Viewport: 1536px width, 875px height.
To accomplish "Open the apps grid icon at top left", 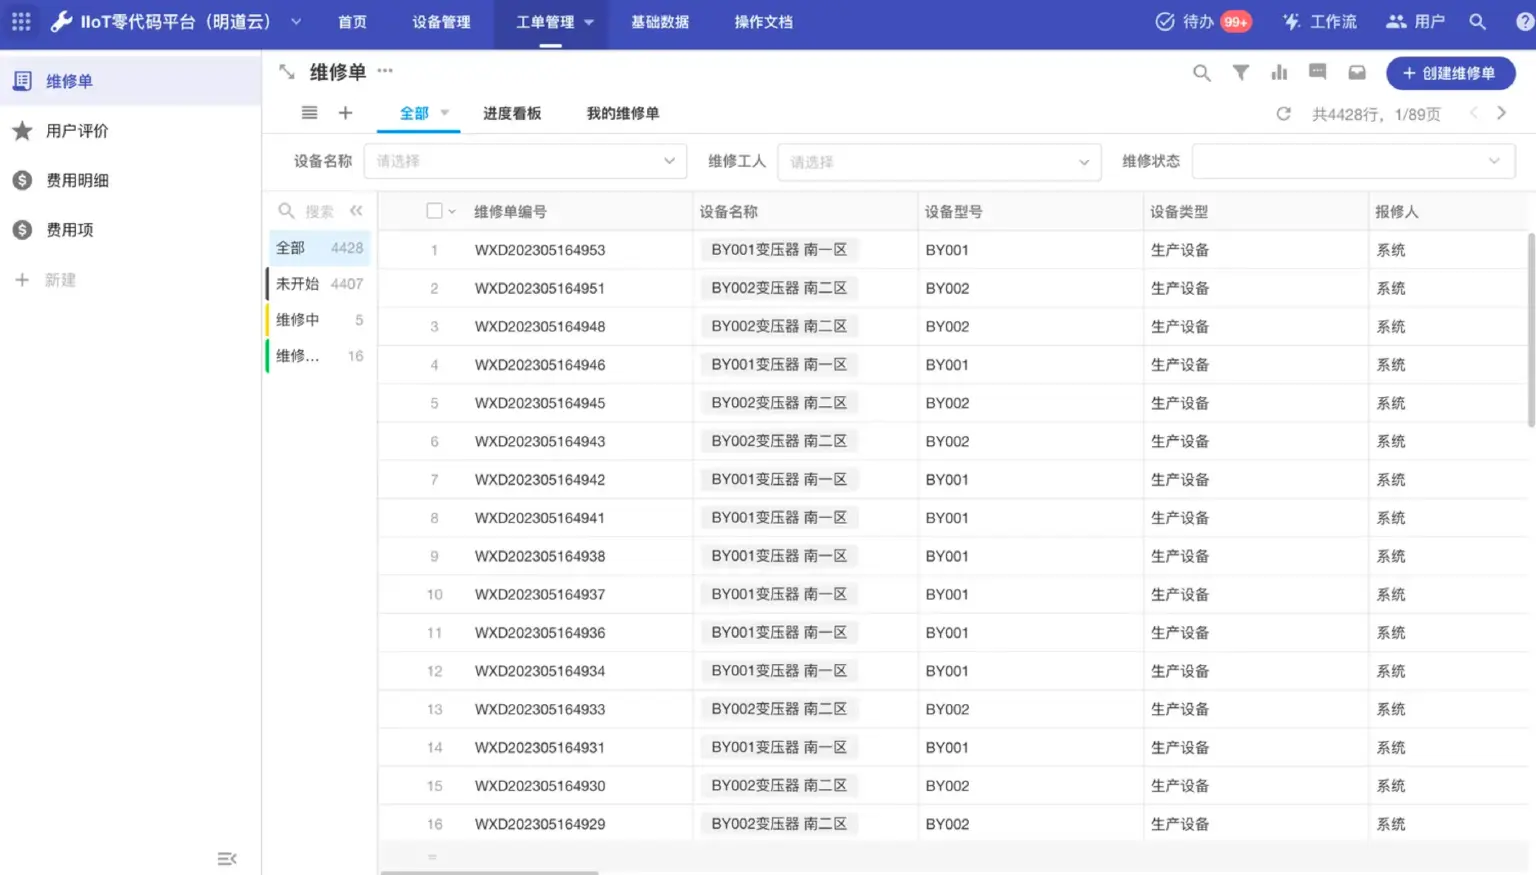I will tap(20, 21).
